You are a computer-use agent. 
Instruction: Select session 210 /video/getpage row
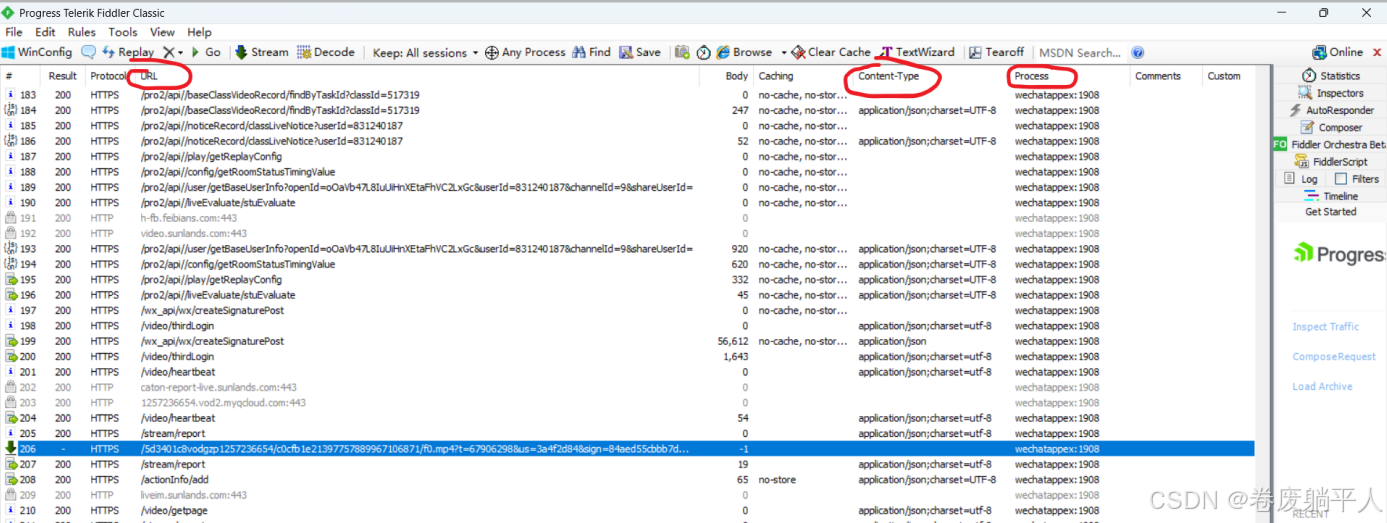pos(628,511)
